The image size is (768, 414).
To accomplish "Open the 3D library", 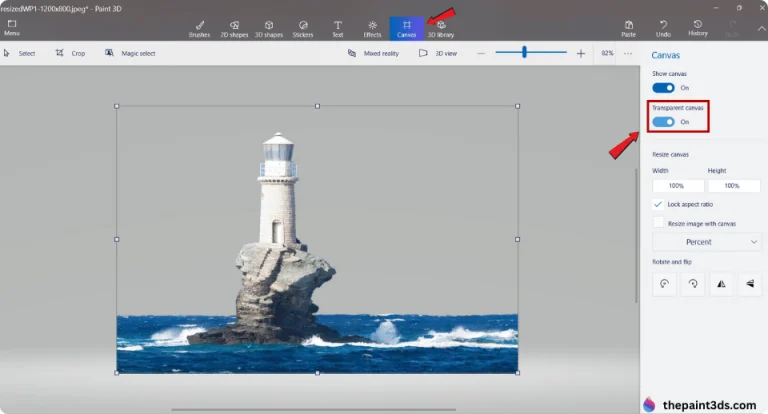I will pos(441,29).
